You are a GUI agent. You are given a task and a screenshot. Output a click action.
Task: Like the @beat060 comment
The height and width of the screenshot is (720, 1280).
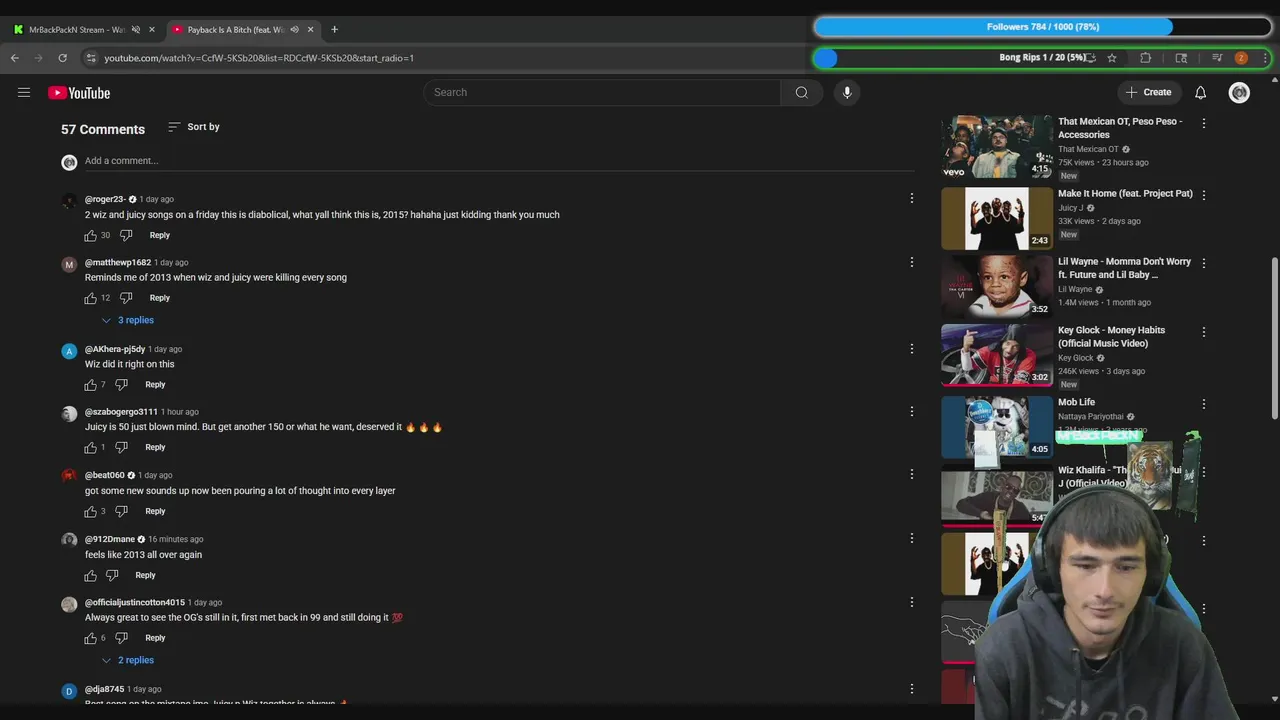tap(91, 511)
